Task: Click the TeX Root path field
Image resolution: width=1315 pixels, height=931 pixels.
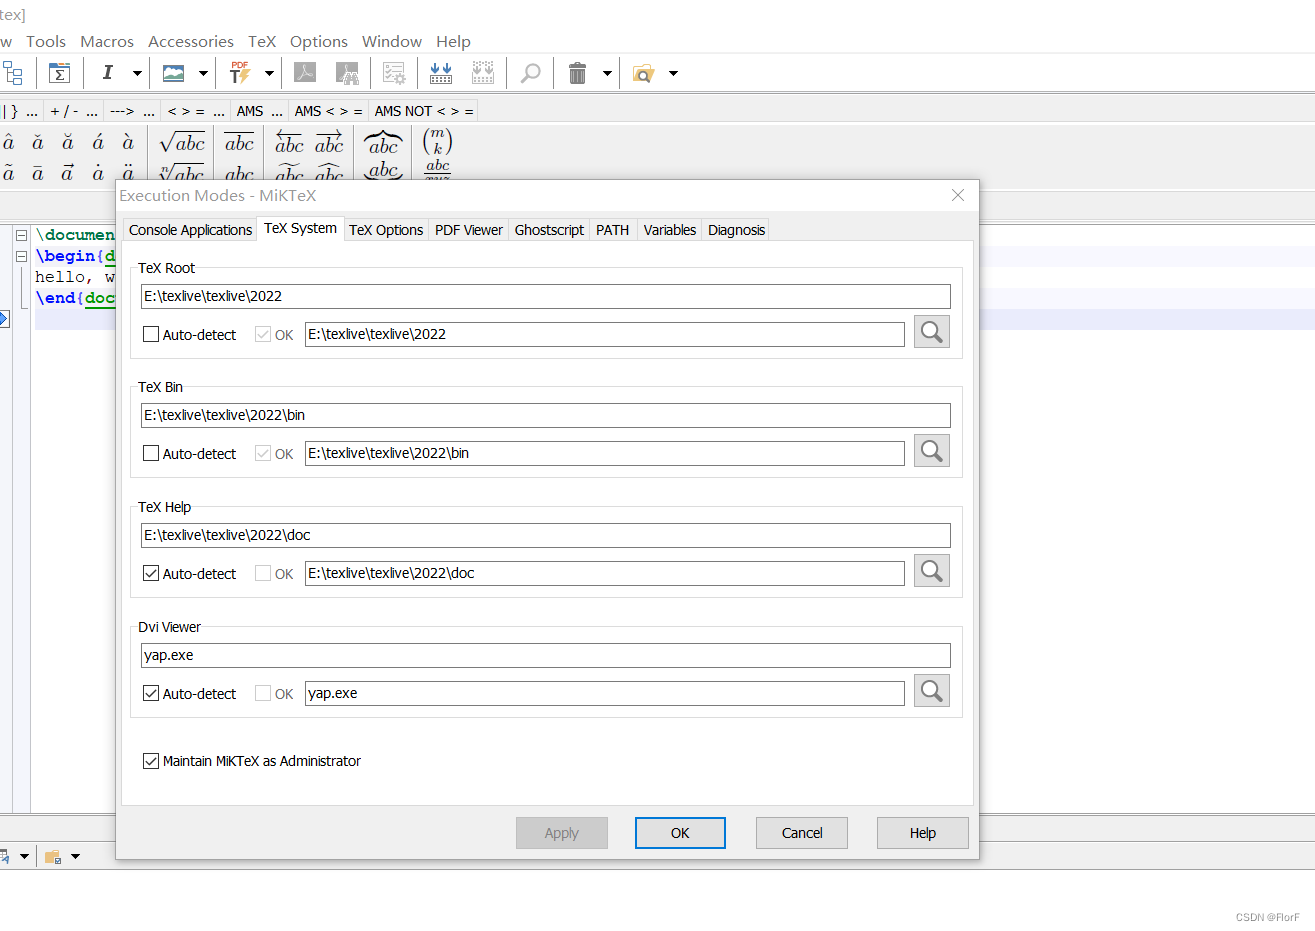Action: 546,296
